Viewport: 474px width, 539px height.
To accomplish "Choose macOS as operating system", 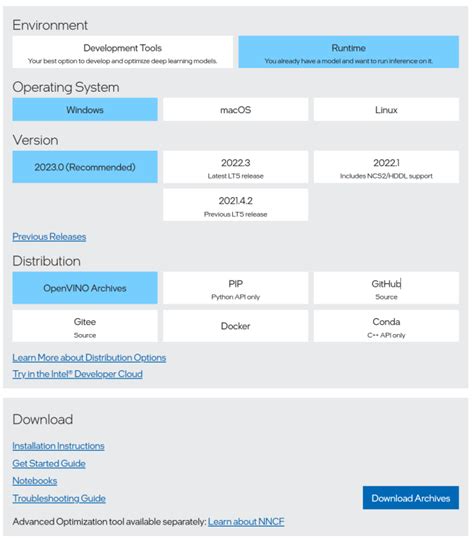I will point(235,109).
